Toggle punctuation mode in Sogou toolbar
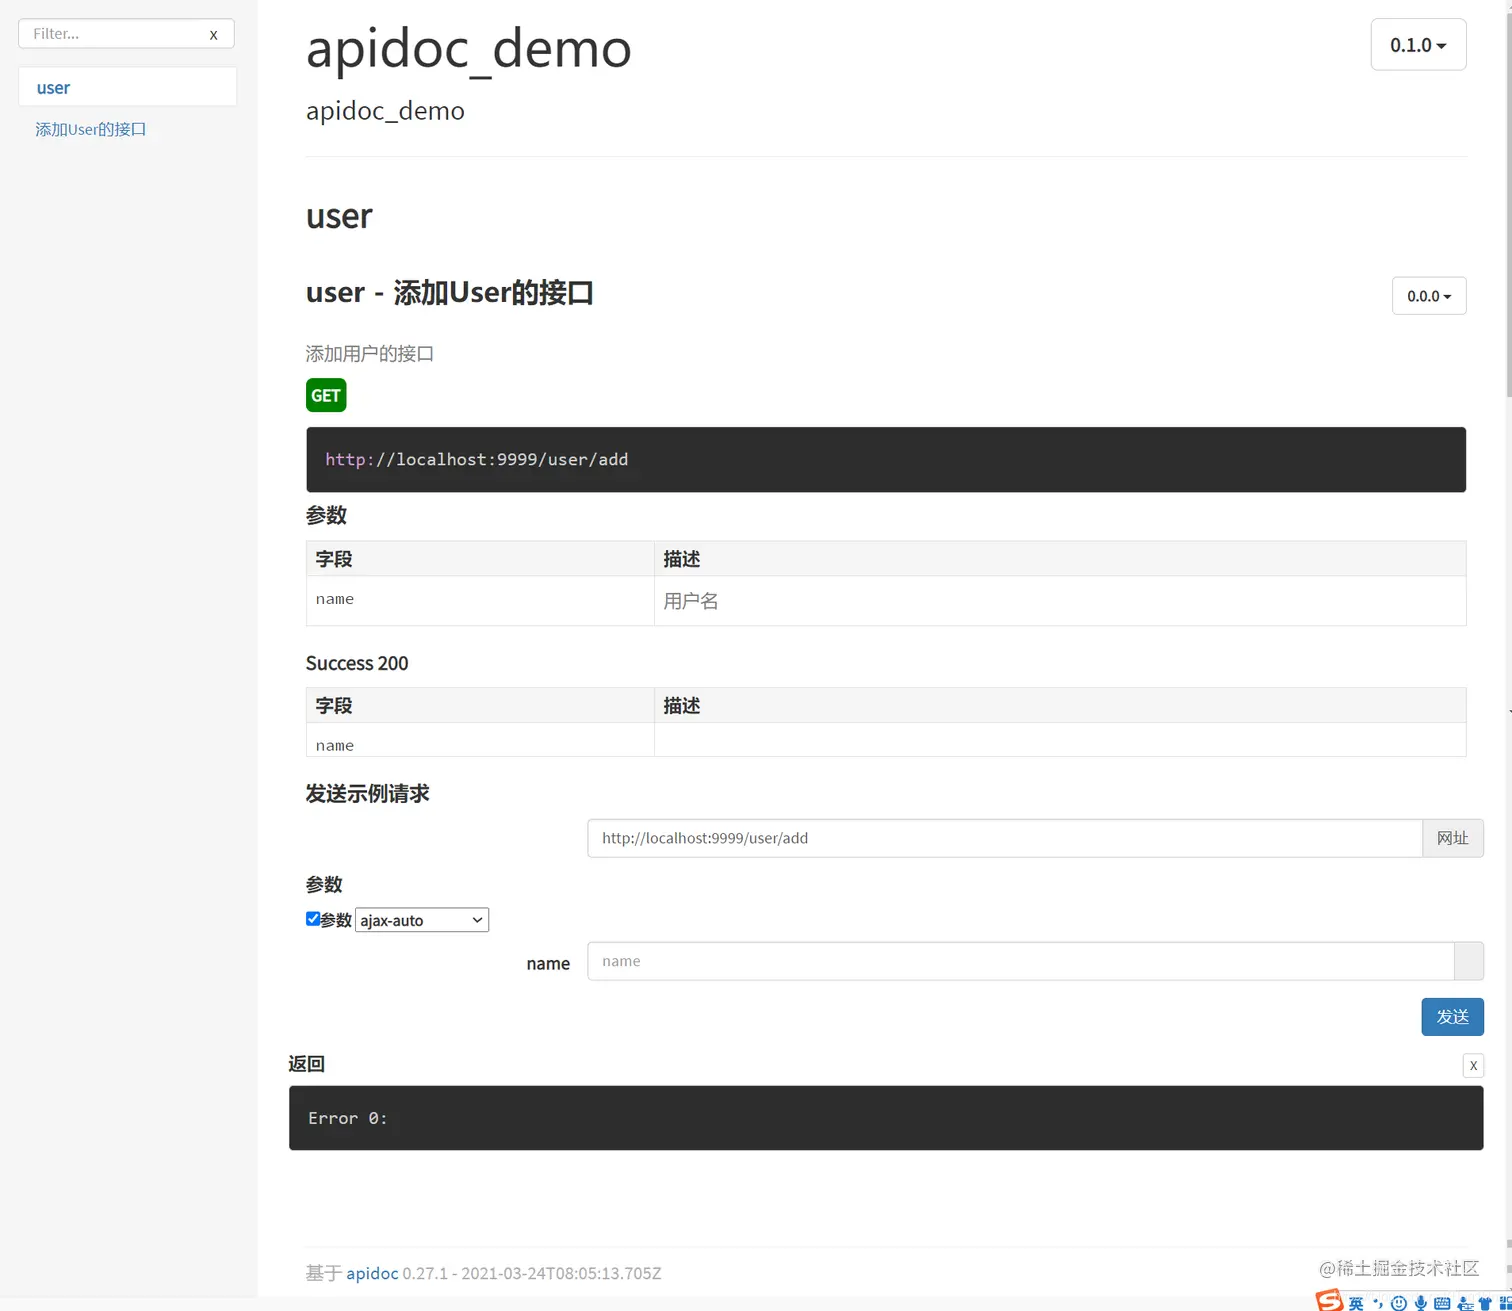1512x1311 pixels. 1378,1302
